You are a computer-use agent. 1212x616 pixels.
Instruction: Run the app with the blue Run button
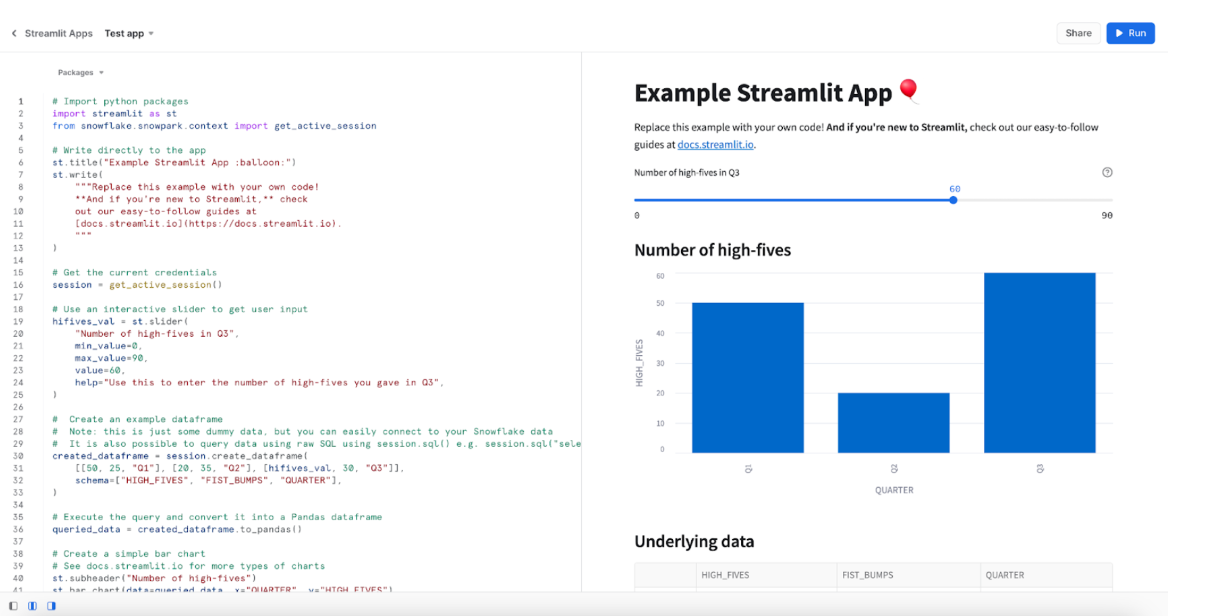1130,33
